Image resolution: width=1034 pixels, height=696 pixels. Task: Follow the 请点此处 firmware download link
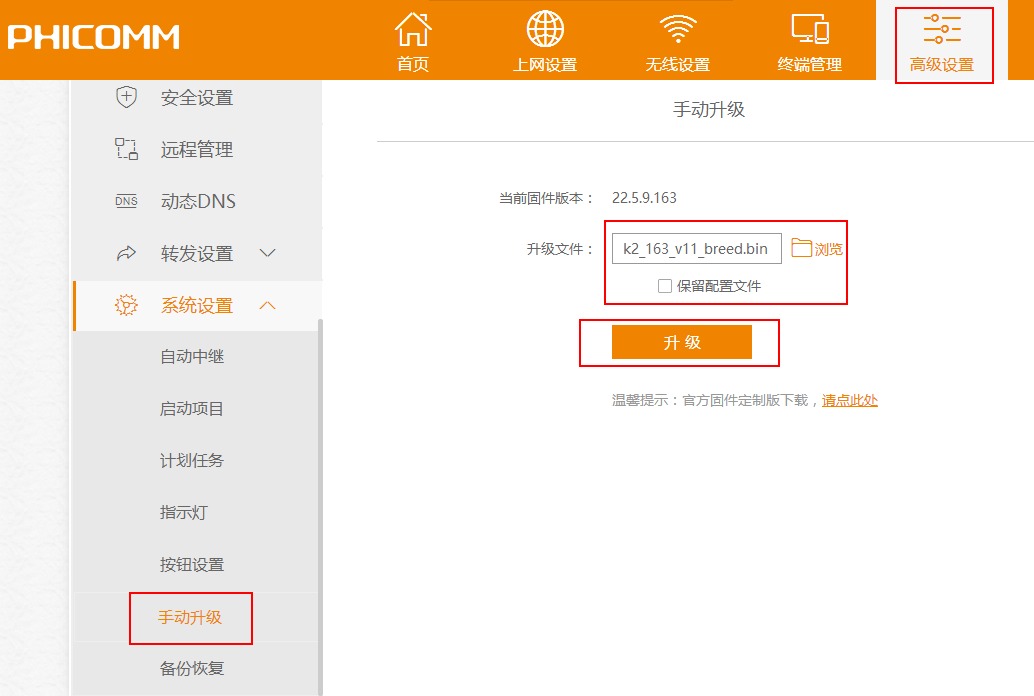[x=849, y=400]
